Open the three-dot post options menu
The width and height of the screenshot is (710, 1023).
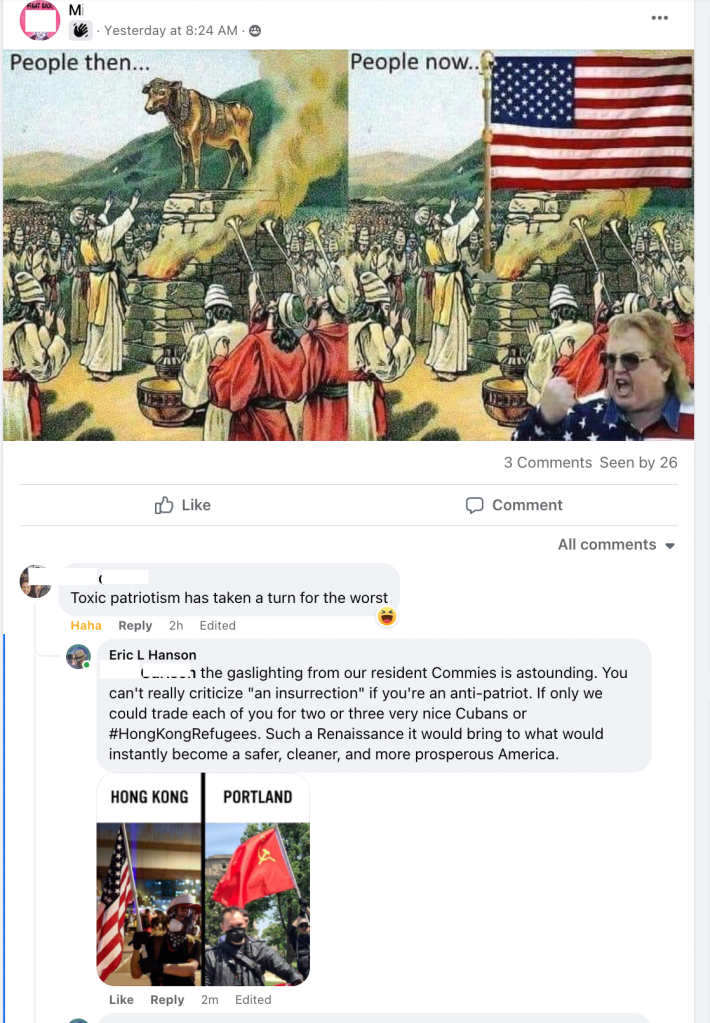click(x=659, y=18)
